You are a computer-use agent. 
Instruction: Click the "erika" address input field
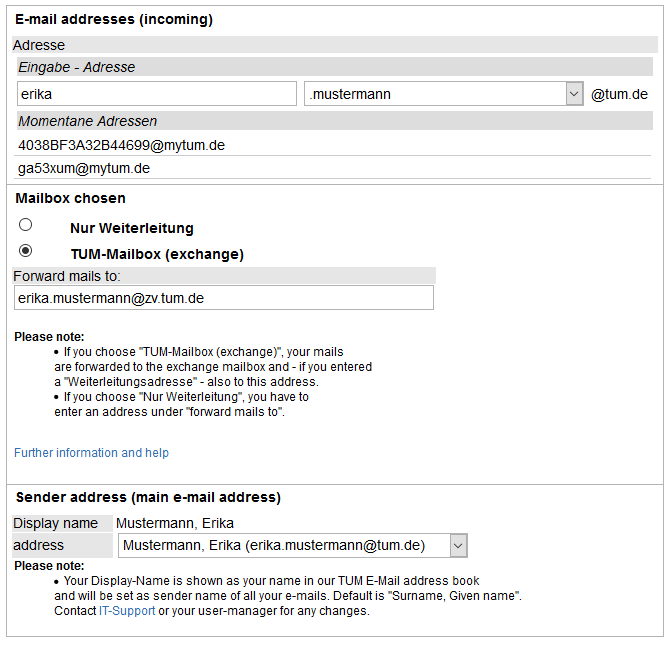tap(157, 94)
